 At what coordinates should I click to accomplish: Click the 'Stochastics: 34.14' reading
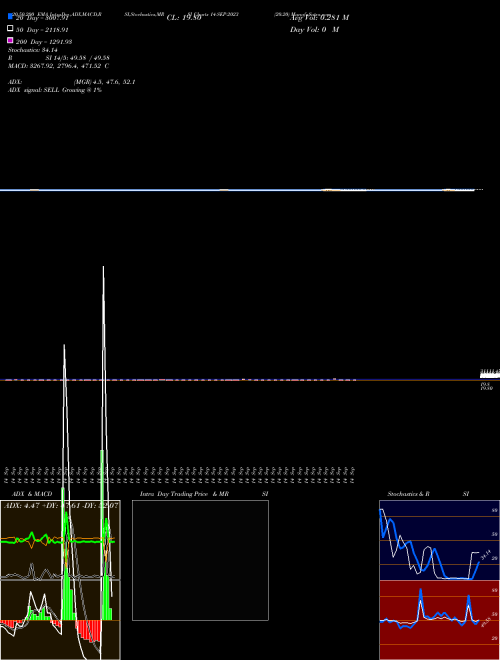33,50
